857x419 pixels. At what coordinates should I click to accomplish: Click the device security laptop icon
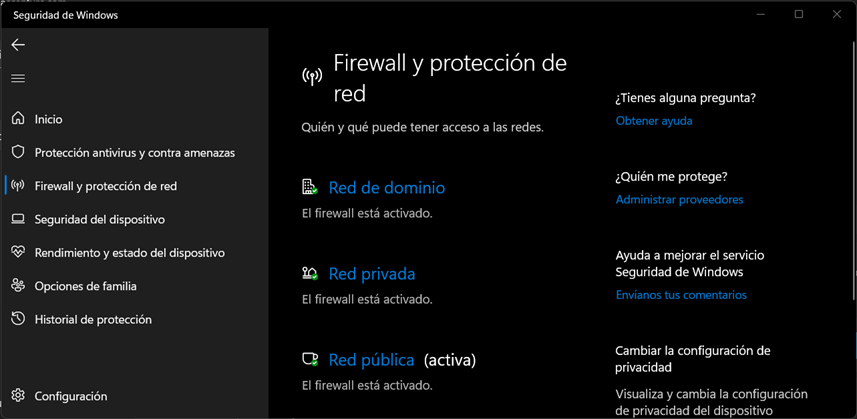click(x=18, y=219)
